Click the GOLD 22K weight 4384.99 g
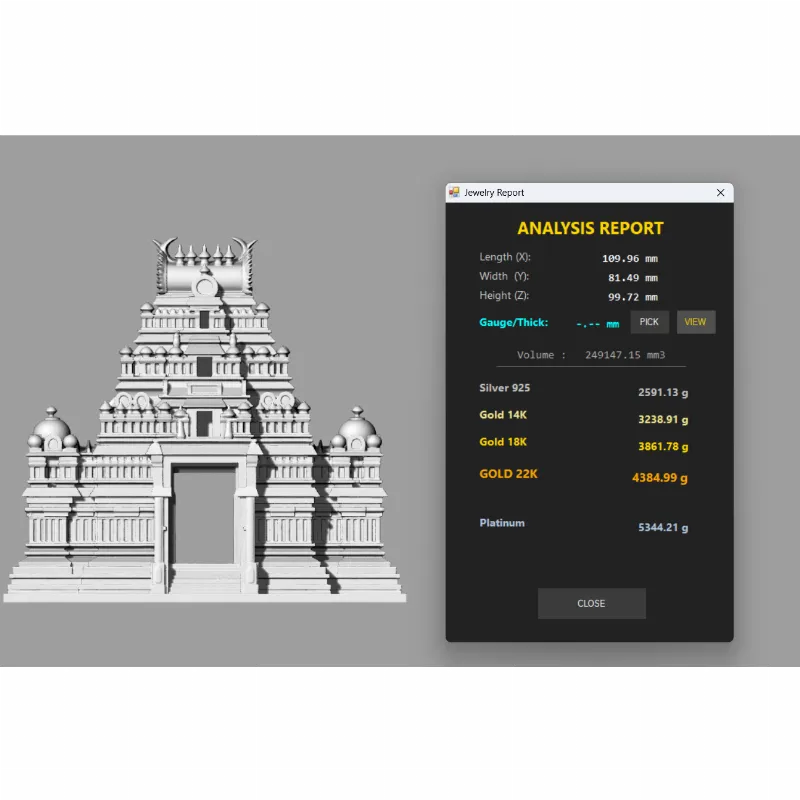 (x=659, y=478)
